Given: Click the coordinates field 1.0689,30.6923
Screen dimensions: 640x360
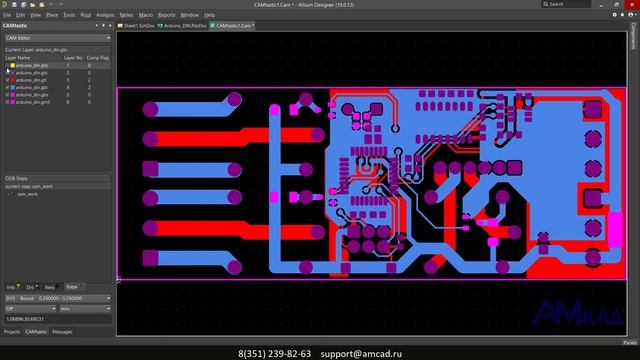Looking at the screenshot, I should point(58,319).
